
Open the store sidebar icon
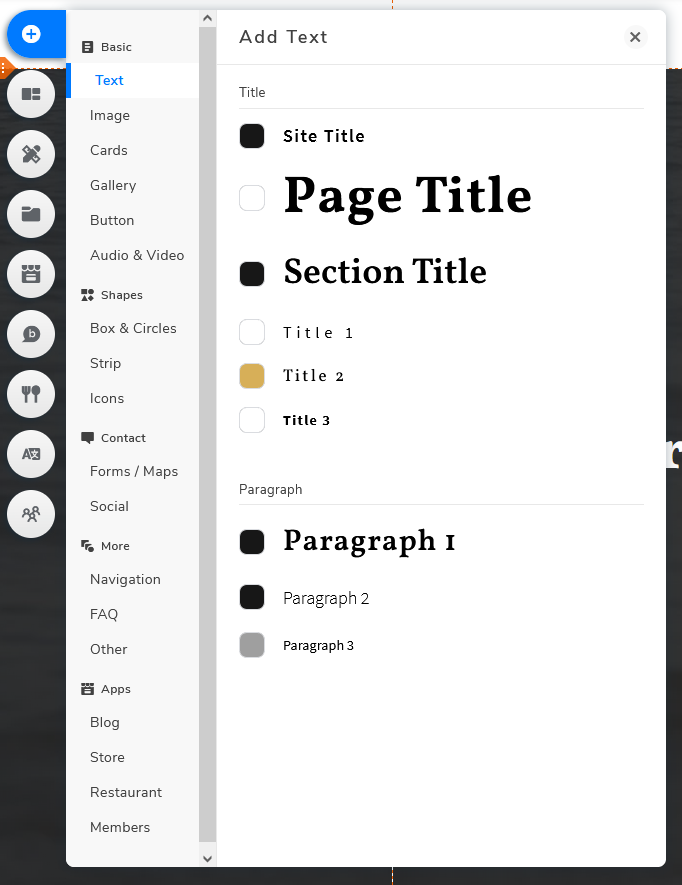31,274
